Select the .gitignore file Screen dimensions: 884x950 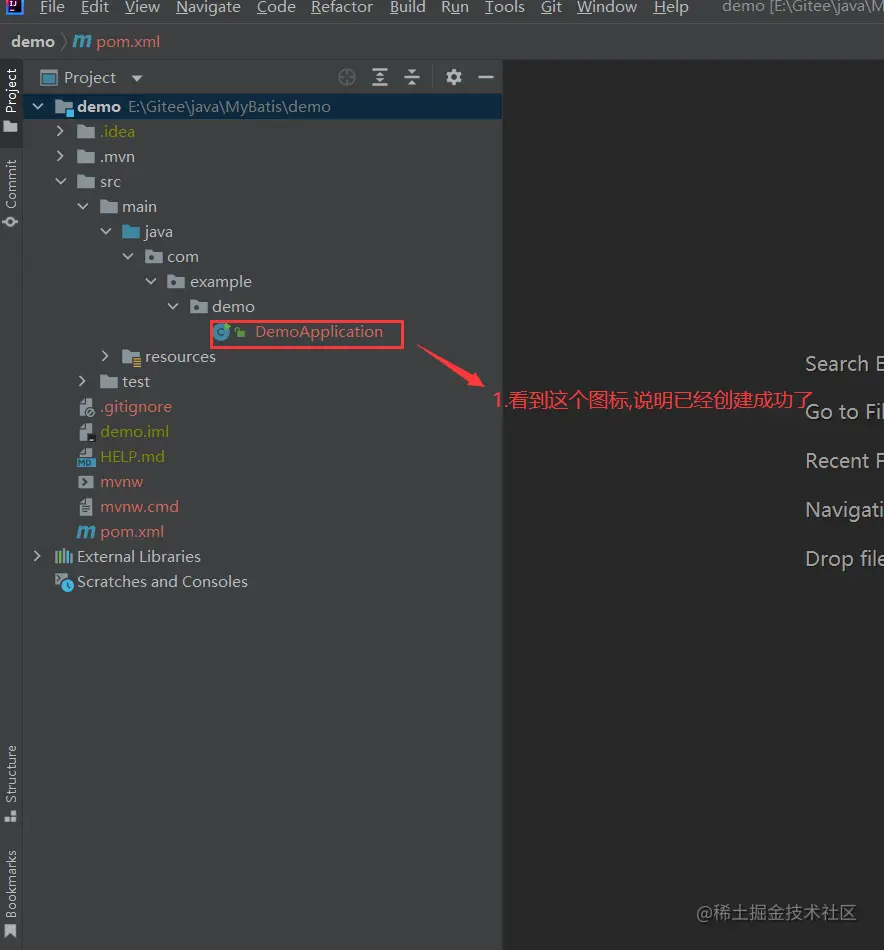tap(136, 407)
